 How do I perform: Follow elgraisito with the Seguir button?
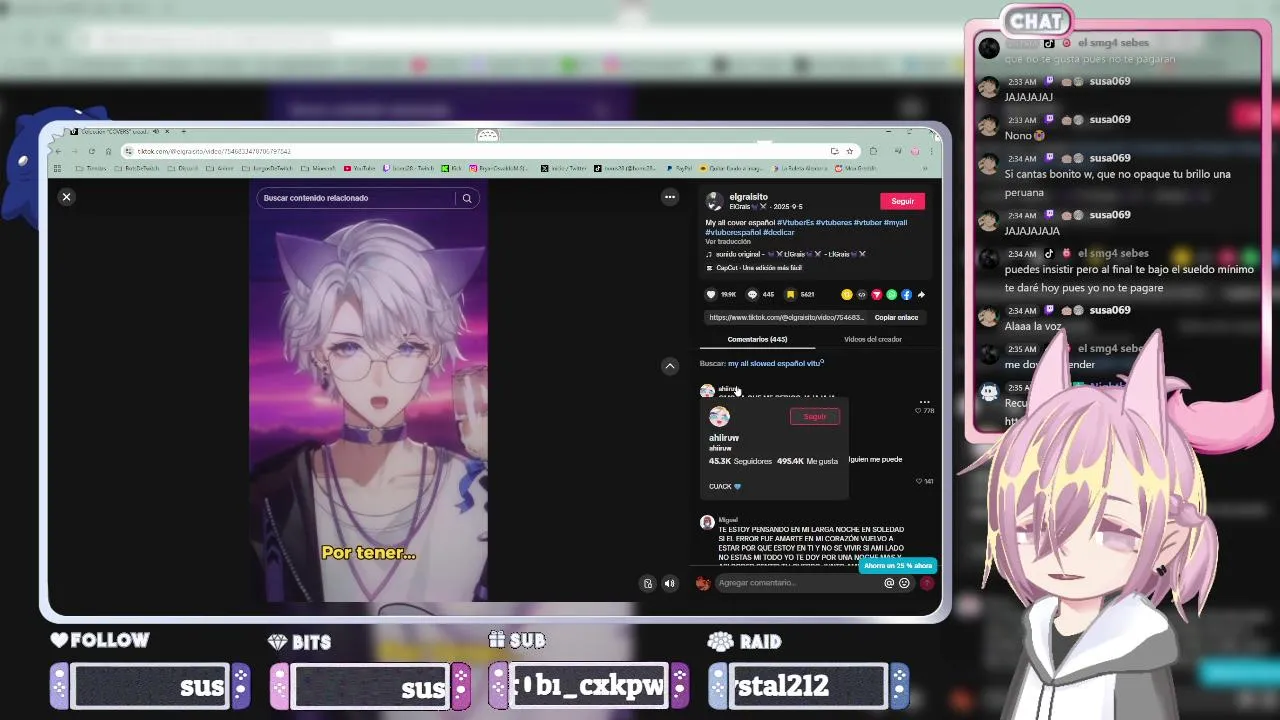903,201
